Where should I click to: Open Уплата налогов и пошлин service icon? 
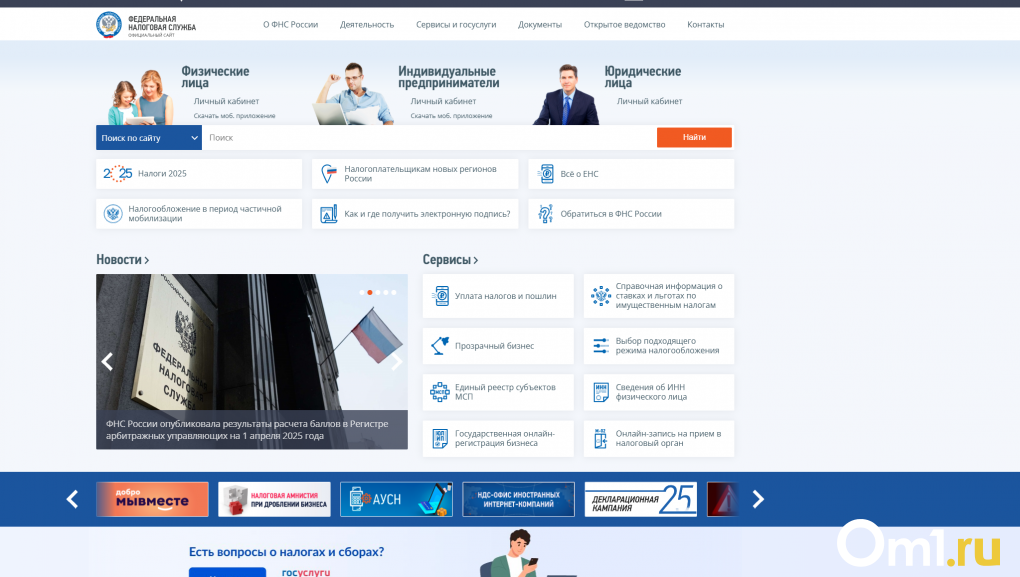point(440,296)
